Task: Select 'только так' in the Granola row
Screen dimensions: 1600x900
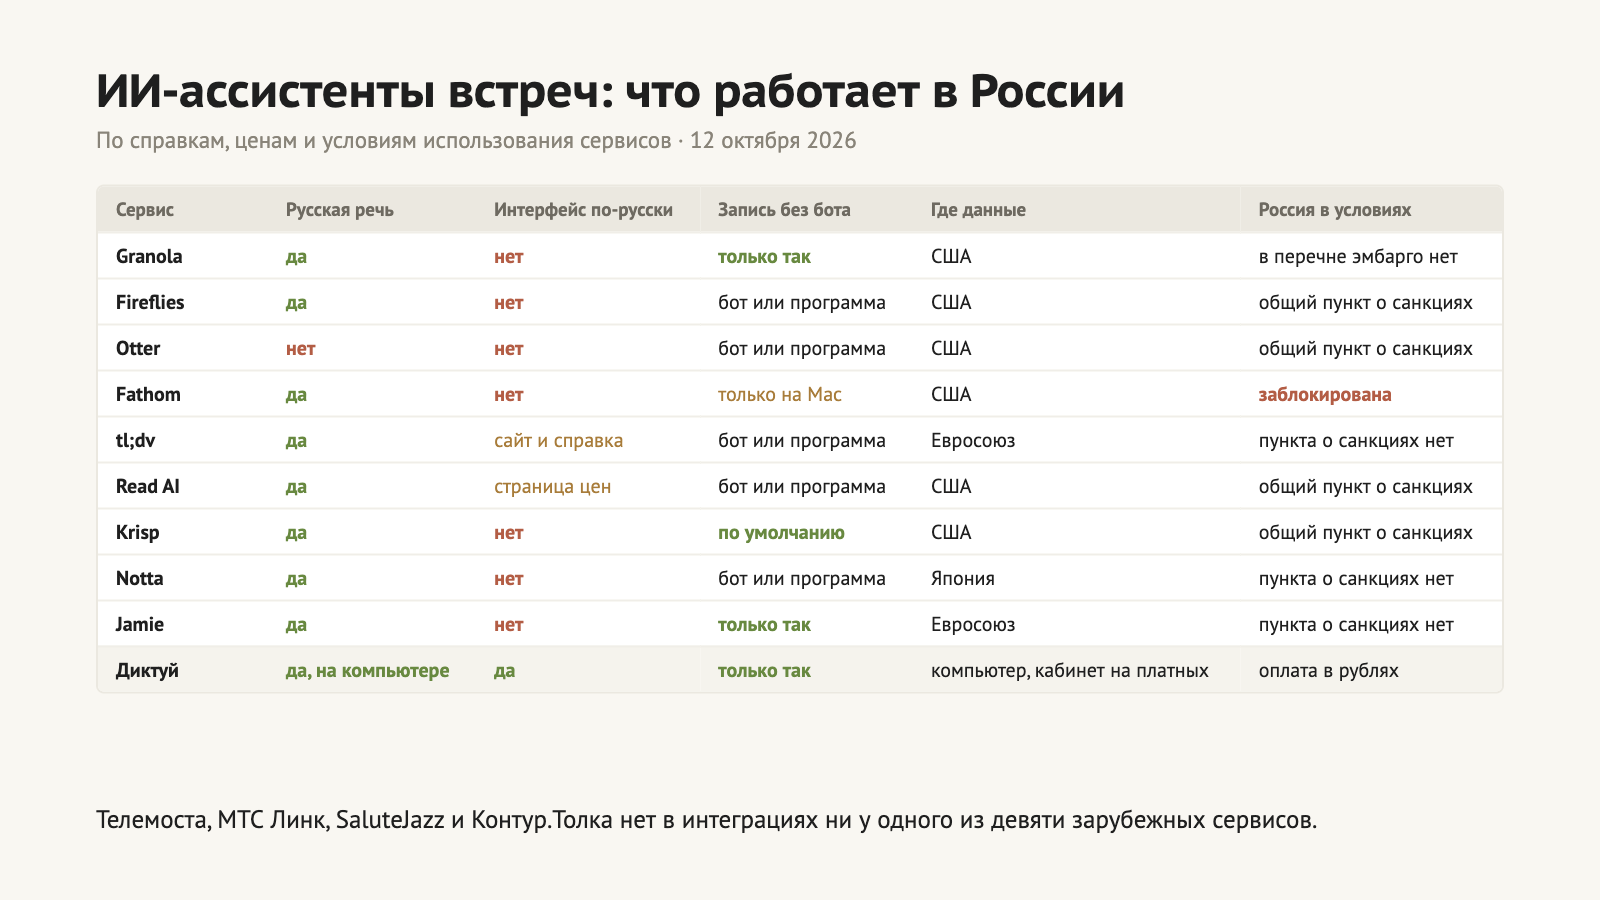Action: tap(764, 256)
